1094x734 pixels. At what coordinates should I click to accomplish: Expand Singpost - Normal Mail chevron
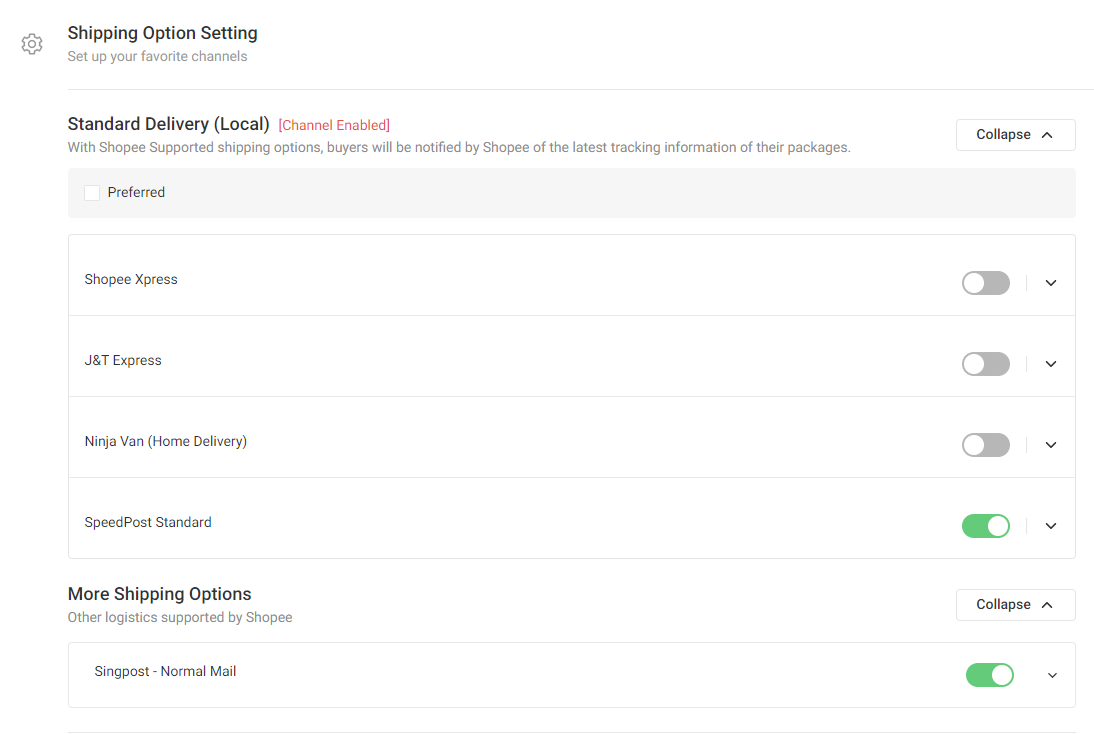point(1052,675)
